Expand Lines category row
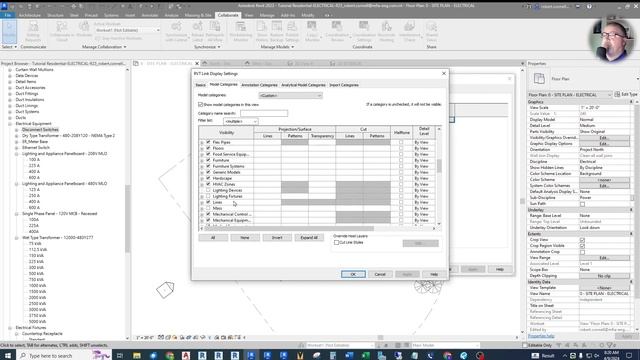 click(202, 202)
